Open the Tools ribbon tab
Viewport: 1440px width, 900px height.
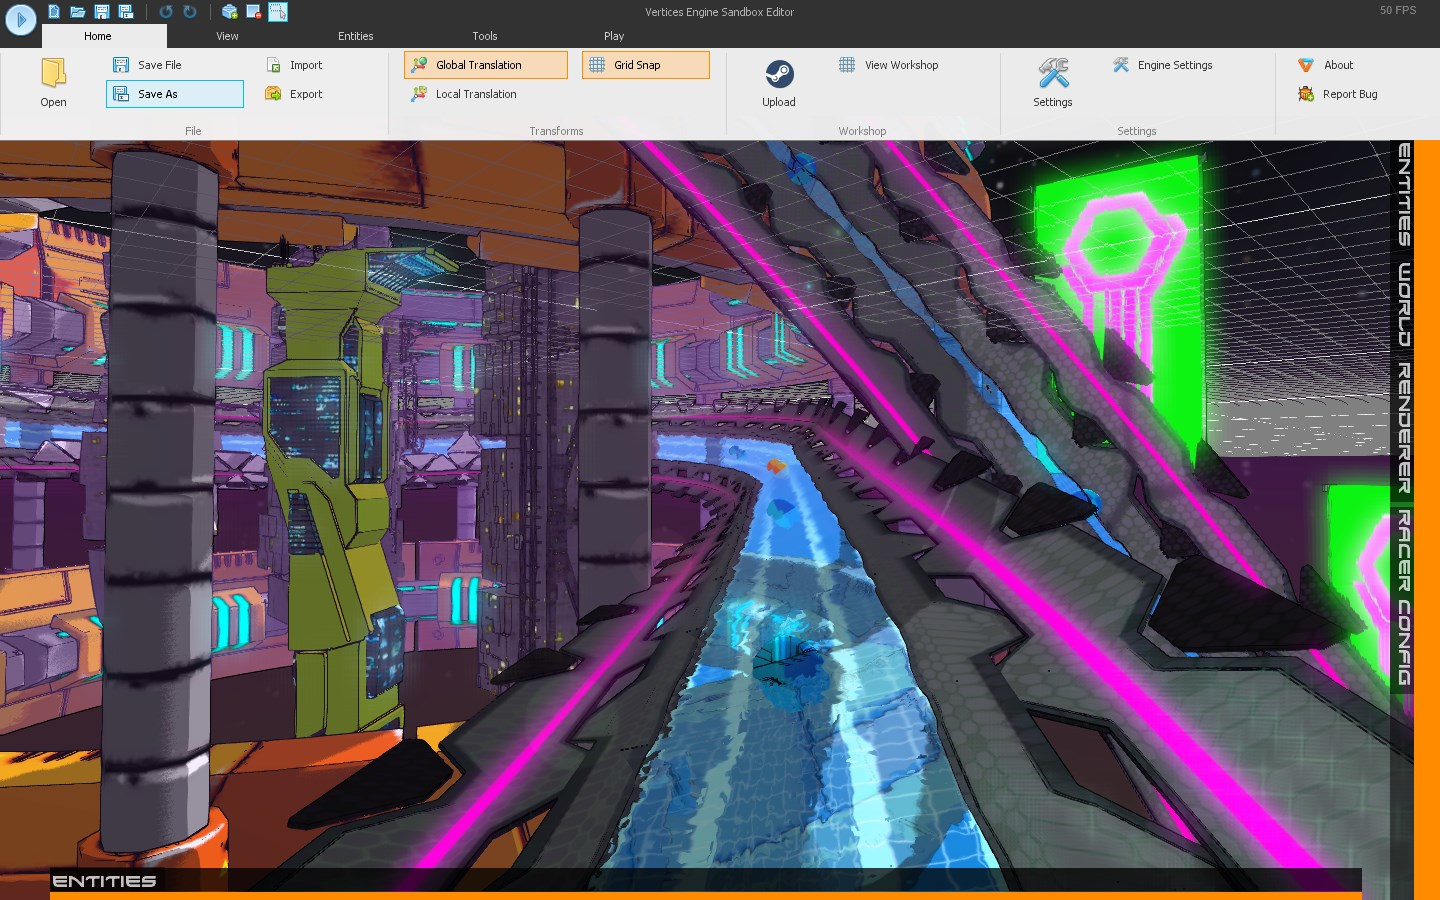tap(485, 36)
